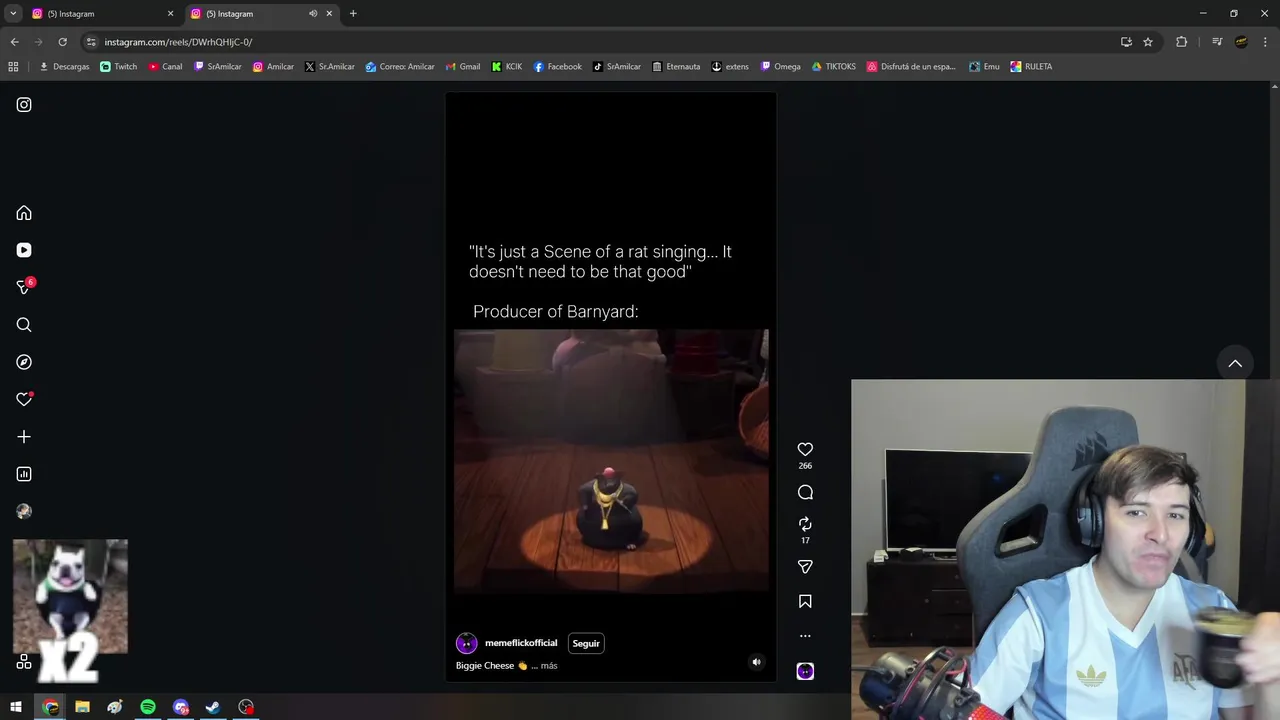Open direct messages with 6 unread
Screen dimensions: 1280x720
click(24, 287)
